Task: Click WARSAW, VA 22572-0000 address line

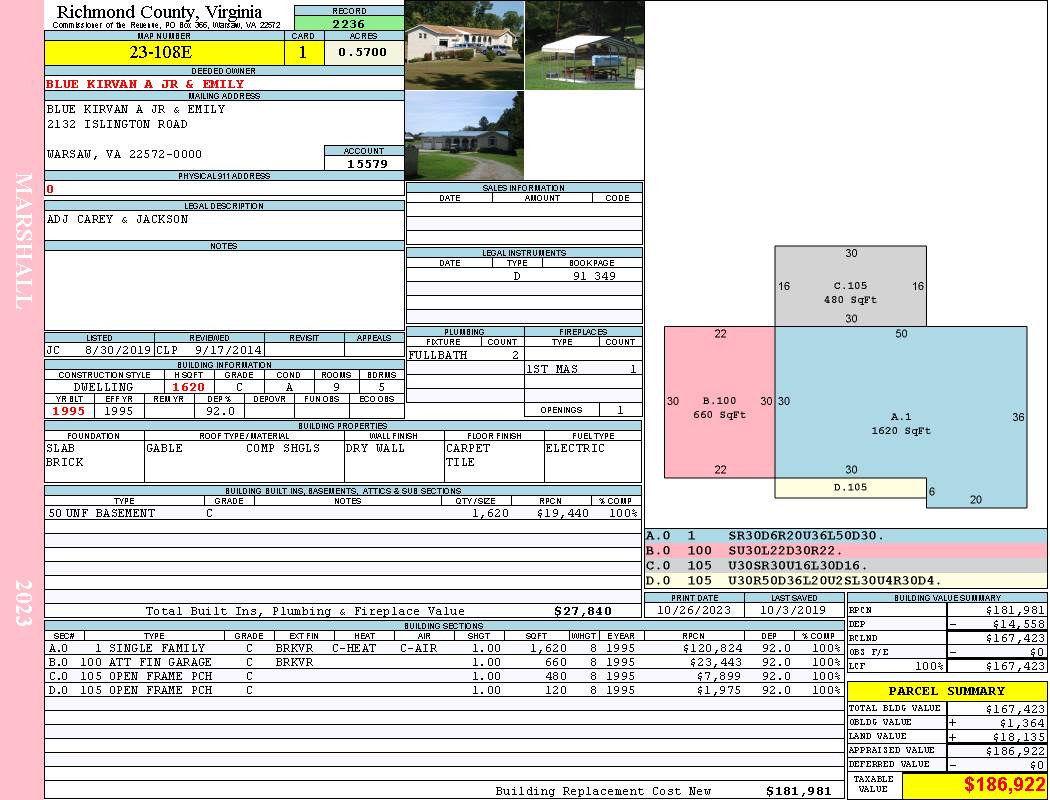Action: point(124,155)
